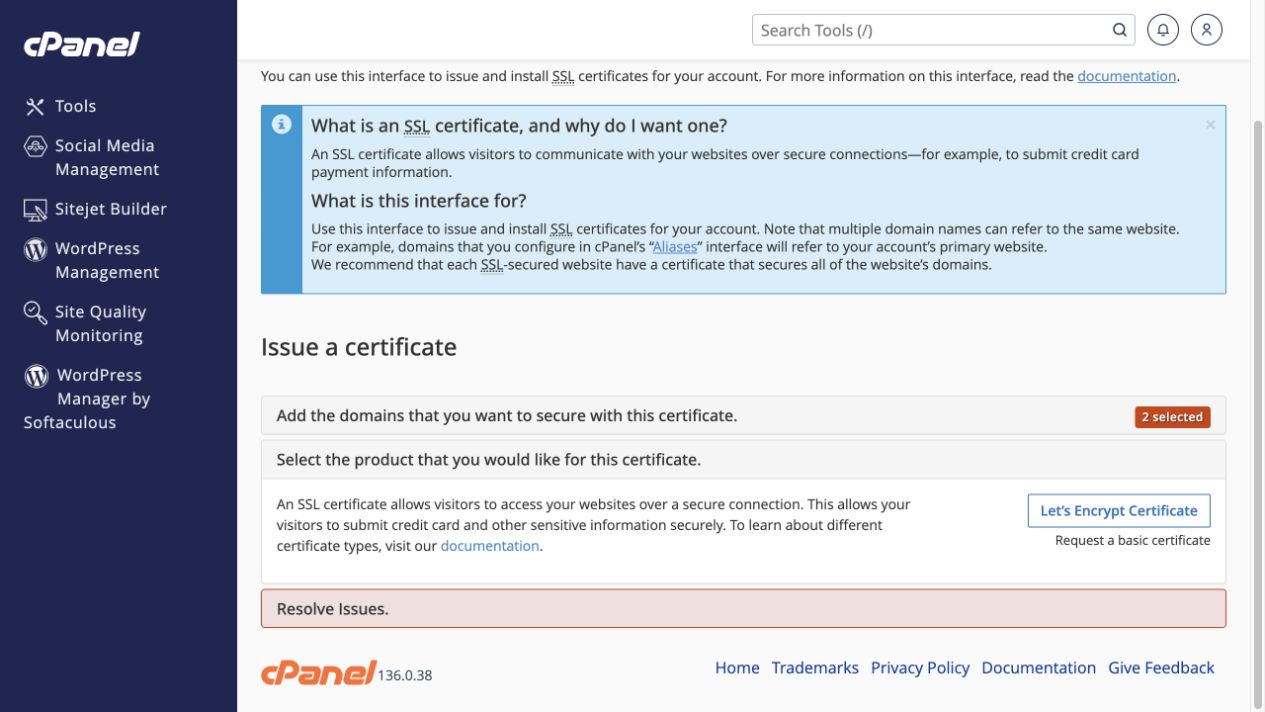
Task: Expand the select product section
Action: (743, 460)
